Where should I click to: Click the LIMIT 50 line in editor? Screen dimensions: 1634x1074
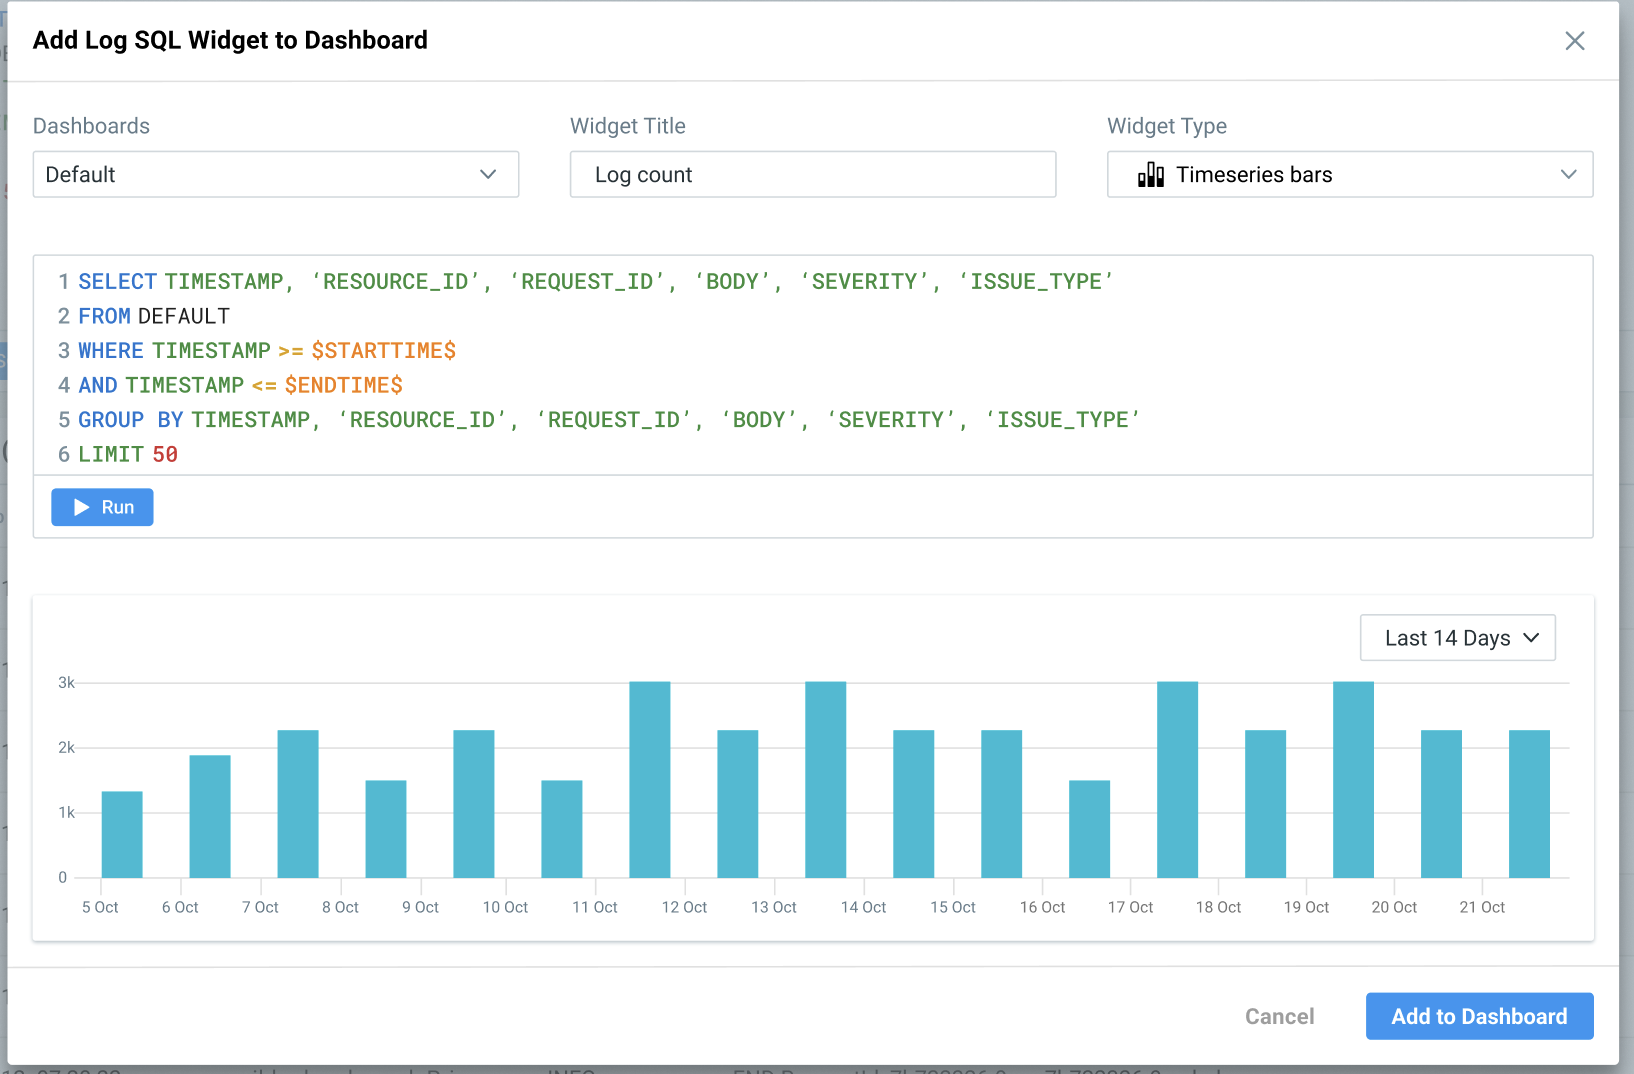(128, 454)
